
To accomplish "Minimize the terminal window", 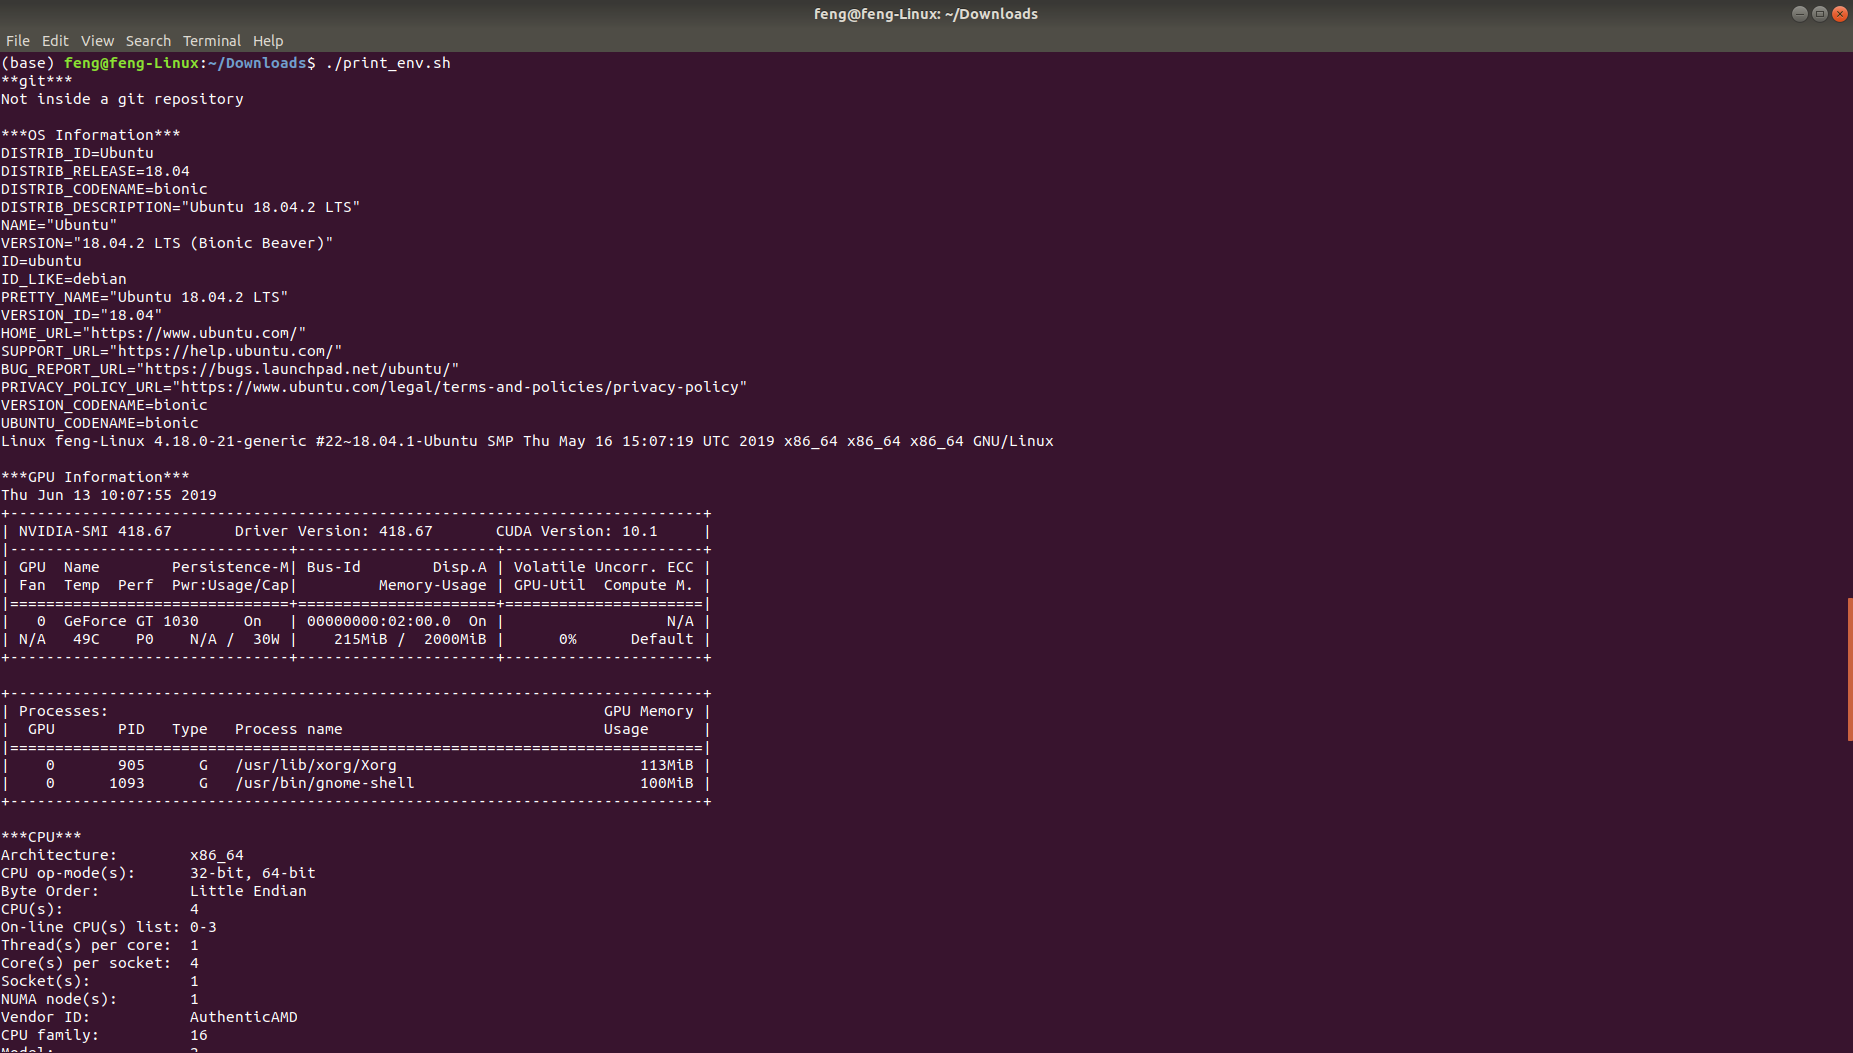I will [x=1799, y=14].
